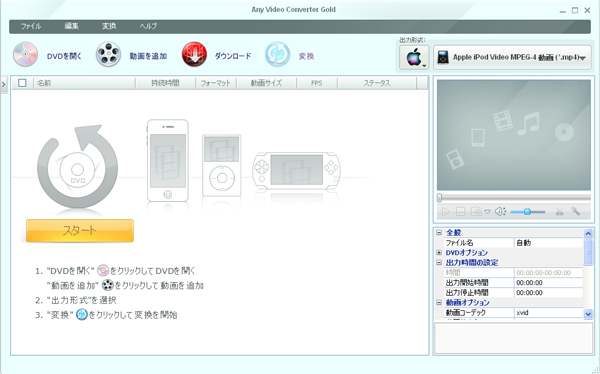Open the Apple iPod Video MPEG-4 format dropdown
Viewport: 600px width, 374px height.
tap(512, 58)
